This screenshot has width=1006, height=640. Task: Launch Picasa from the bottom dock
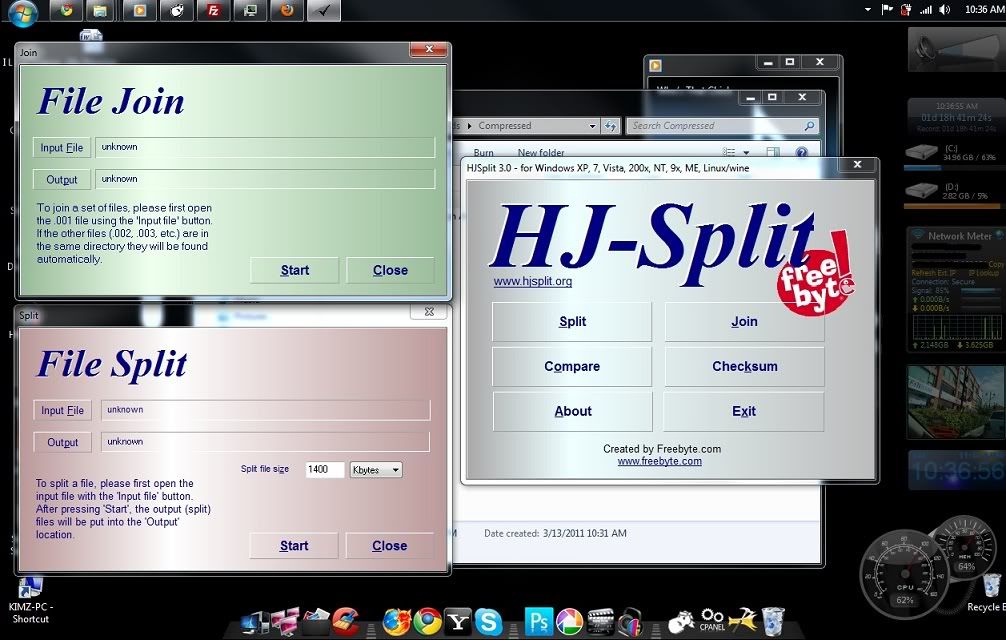(569, 621)
